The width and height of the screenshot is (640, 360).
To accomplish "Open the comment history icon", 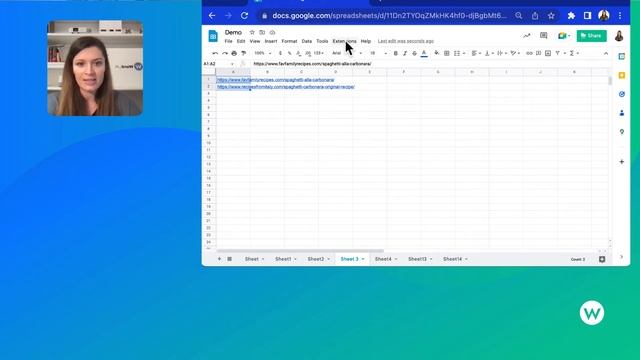I will point(543,36).
